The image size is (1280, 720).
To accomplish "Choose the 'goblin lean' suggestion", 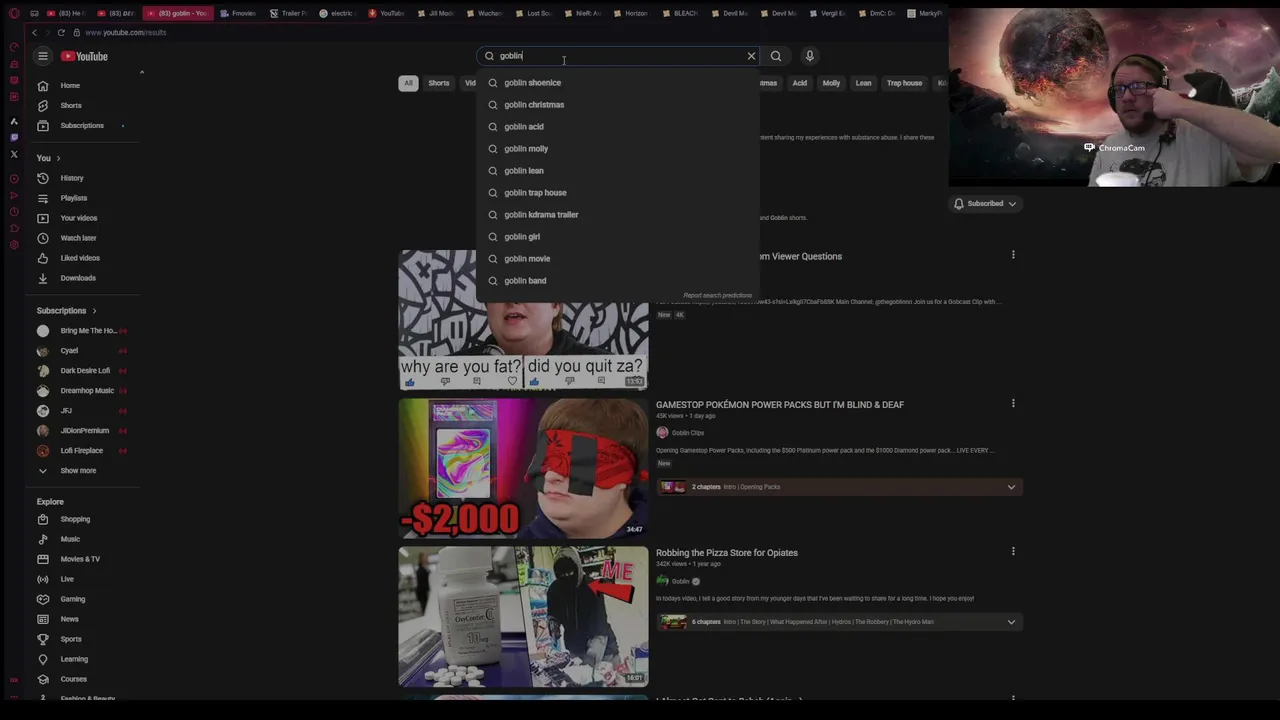I will 618,171.
